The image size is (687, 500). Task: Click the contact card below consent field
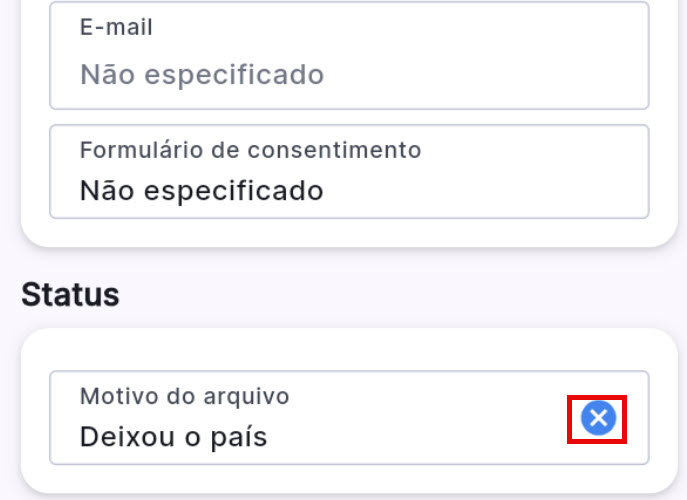click(x=349, y=232)
